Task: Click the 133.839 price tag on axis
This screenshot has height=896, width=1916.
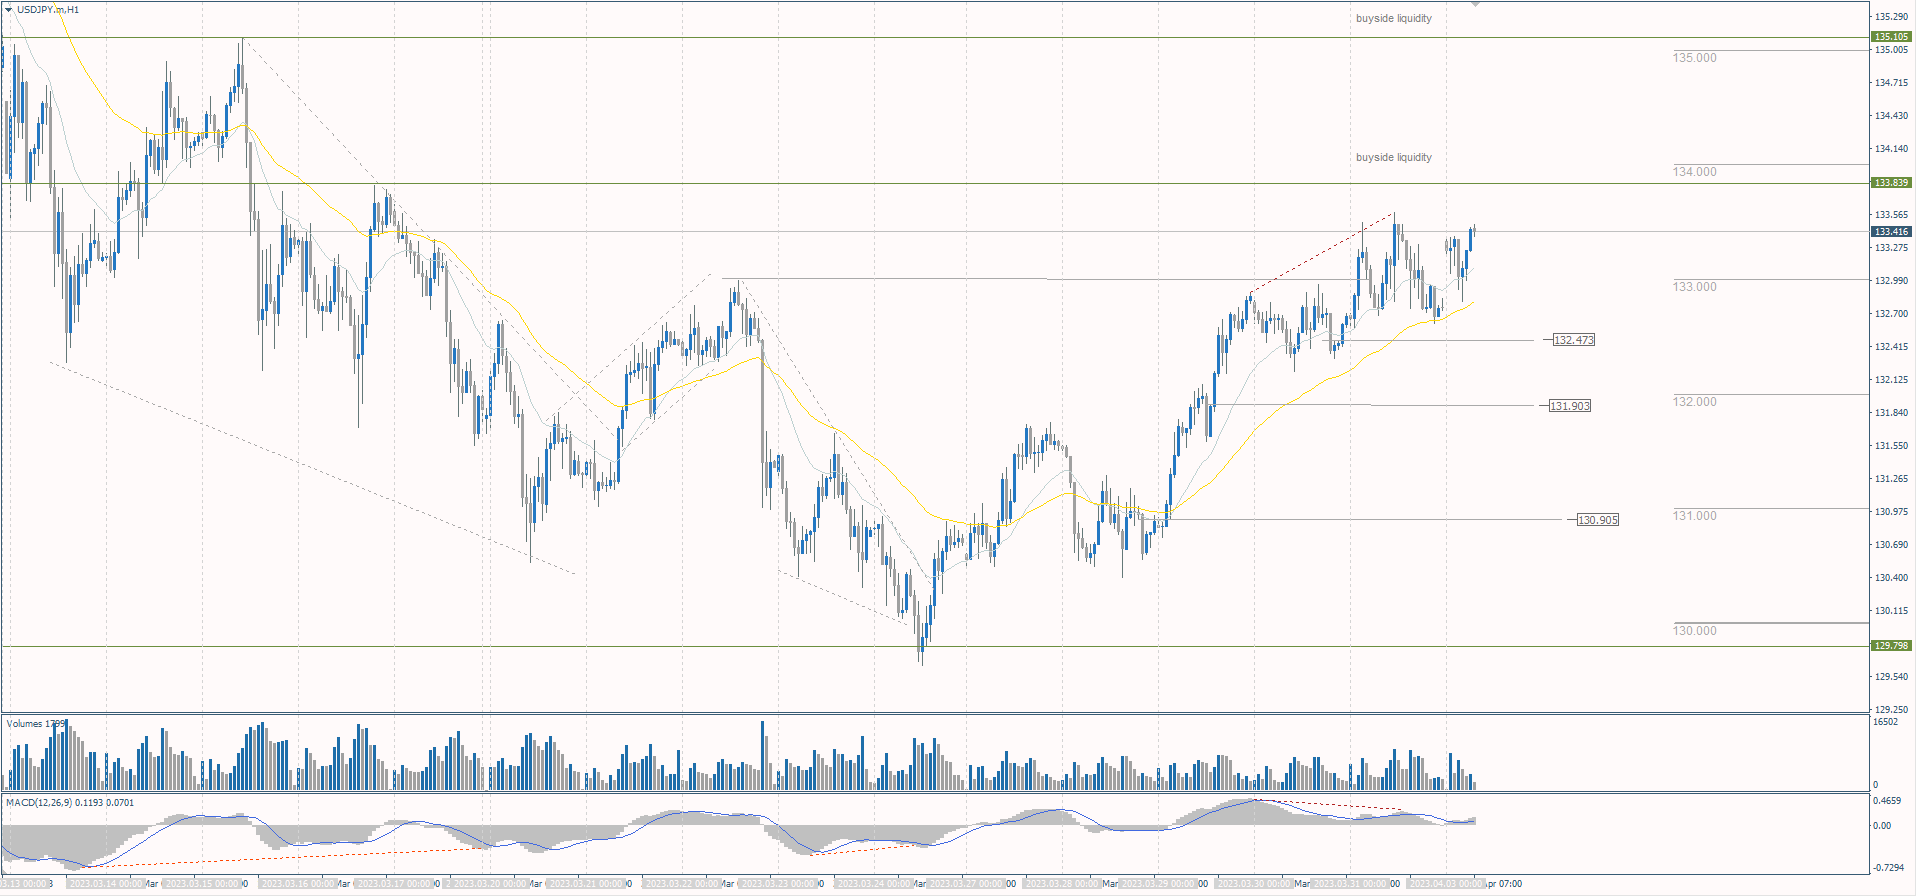Action: (x=1891, y=183)
